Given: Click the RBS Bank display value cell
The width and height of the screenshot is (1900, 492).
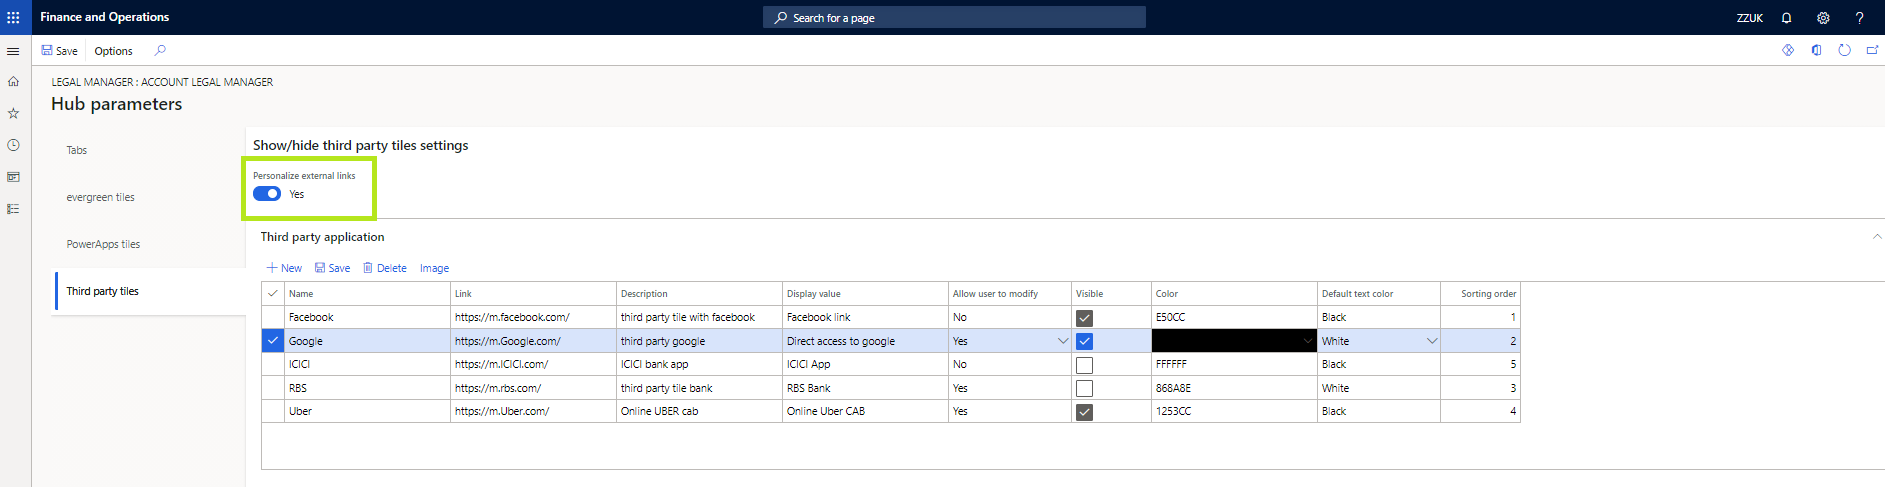Looking at the screenshot, I should 865,388.
